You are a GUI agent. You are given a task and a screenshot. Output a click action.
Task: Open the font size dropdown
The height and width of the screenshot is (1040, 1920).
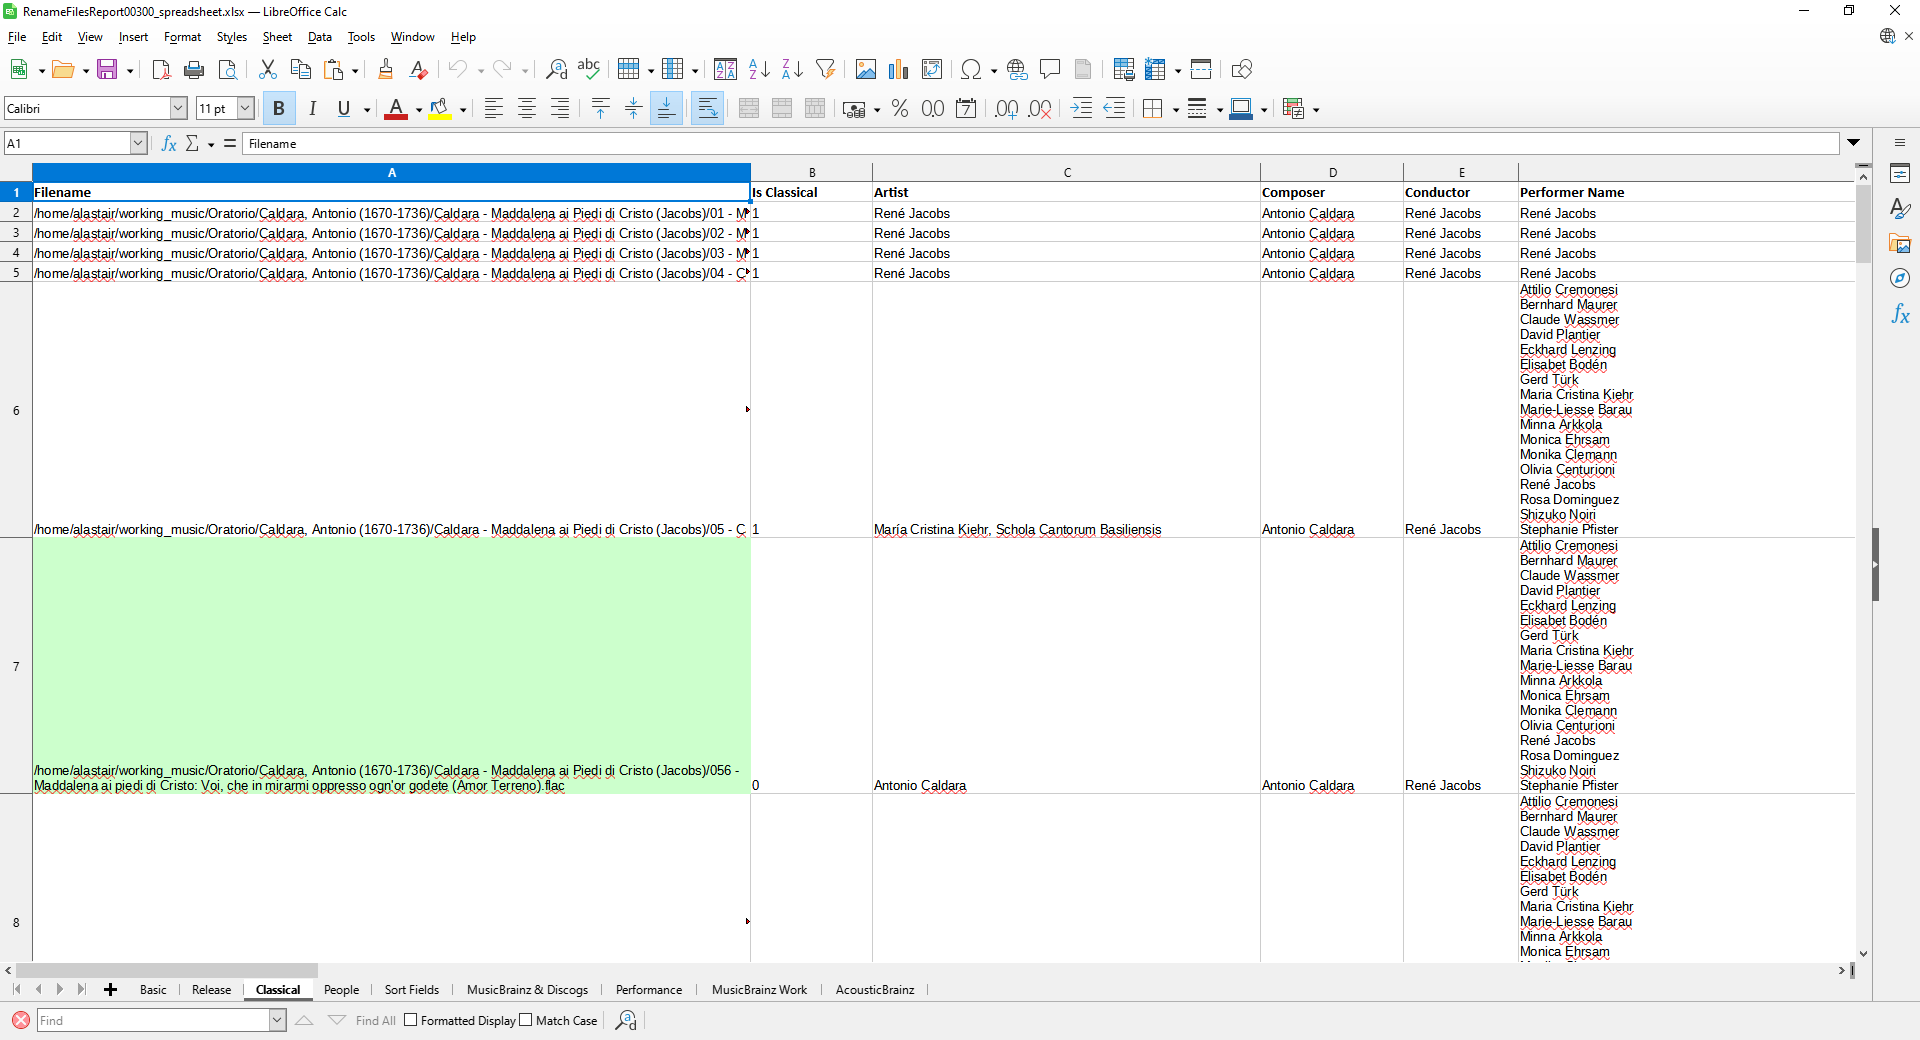(x=245, y=109)
